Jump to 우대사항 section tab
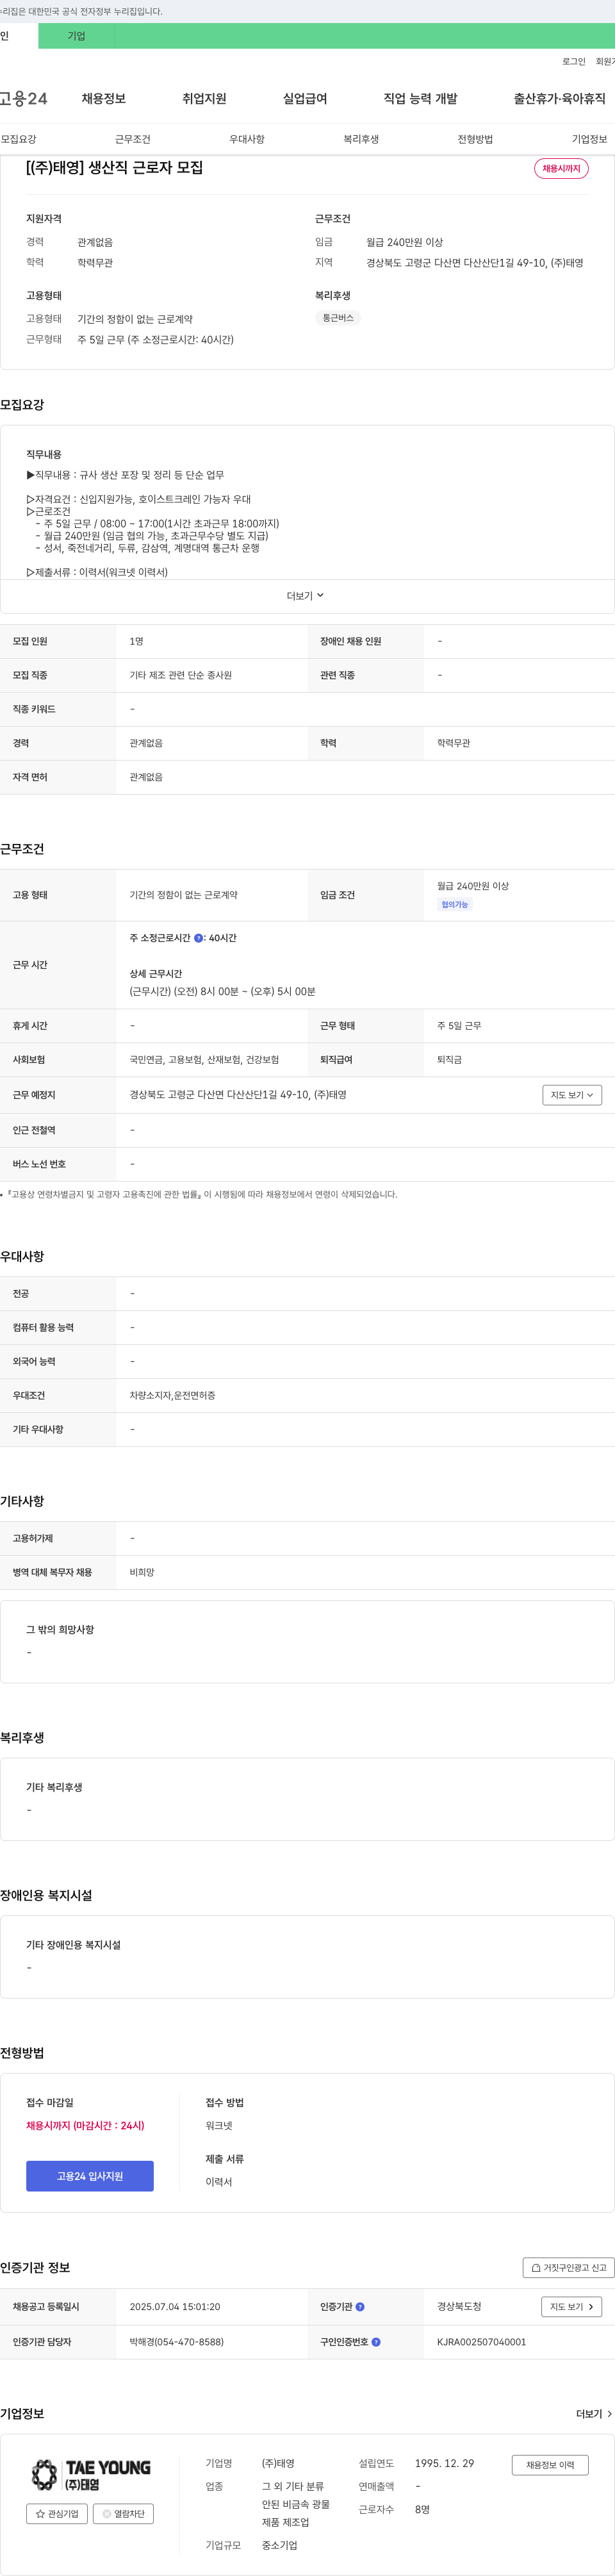This screenshot has width=615, height=2576. [247, 139]
